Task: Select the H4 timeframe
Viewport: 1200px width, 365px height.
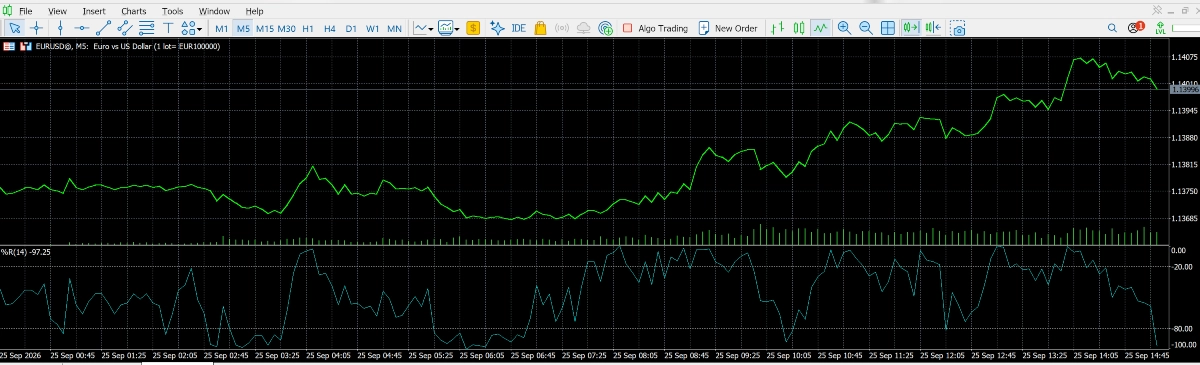Action: pyautogui.click(x=330, y=28)
